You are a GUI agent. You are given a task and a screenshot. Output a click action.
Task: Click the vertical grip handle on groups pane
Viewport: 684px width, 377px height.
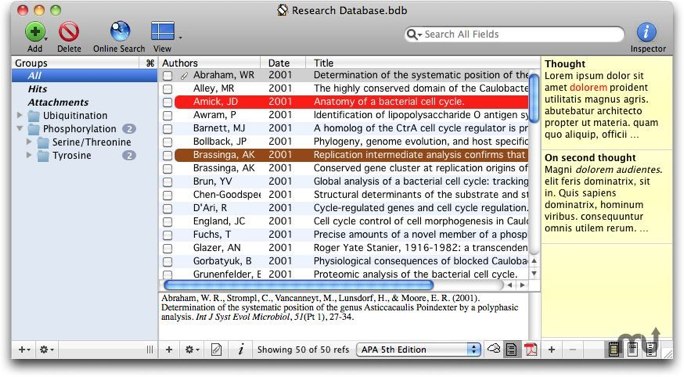[x=150, y=350]
